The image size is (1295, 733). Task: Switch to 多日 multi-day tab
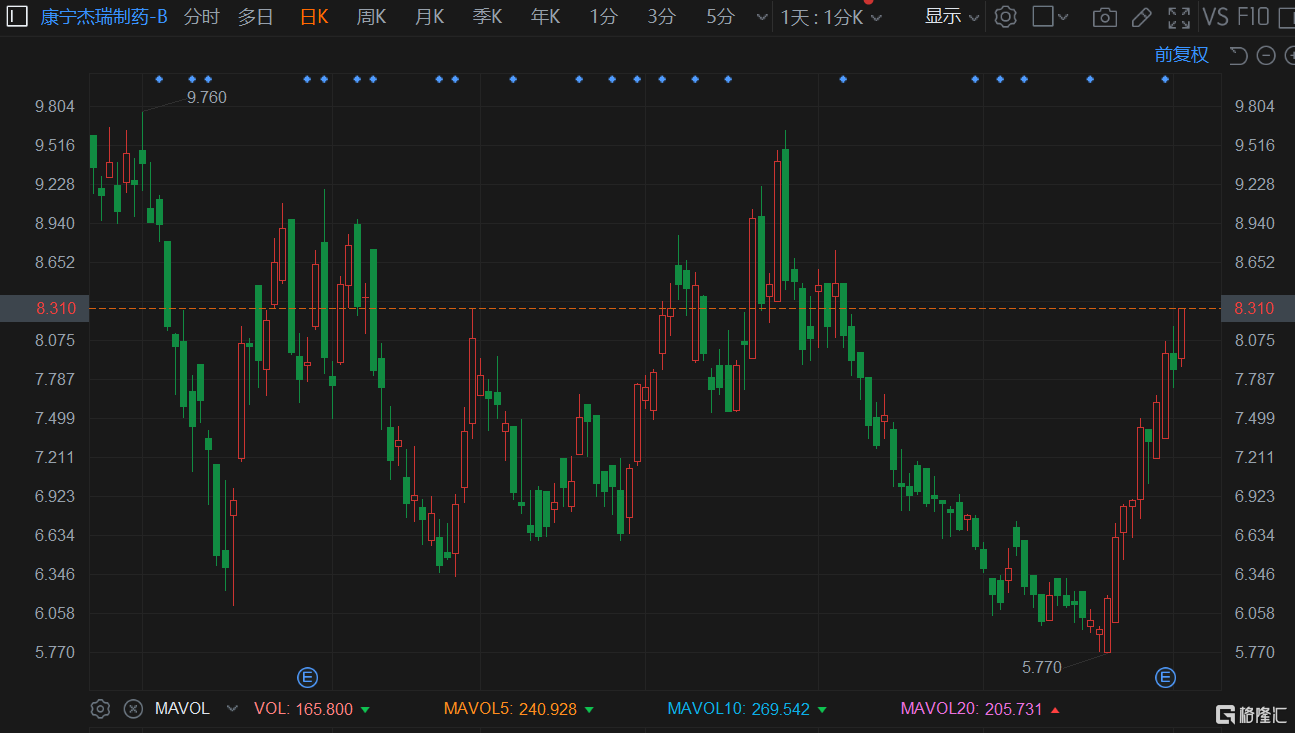(x=255, y=17)
